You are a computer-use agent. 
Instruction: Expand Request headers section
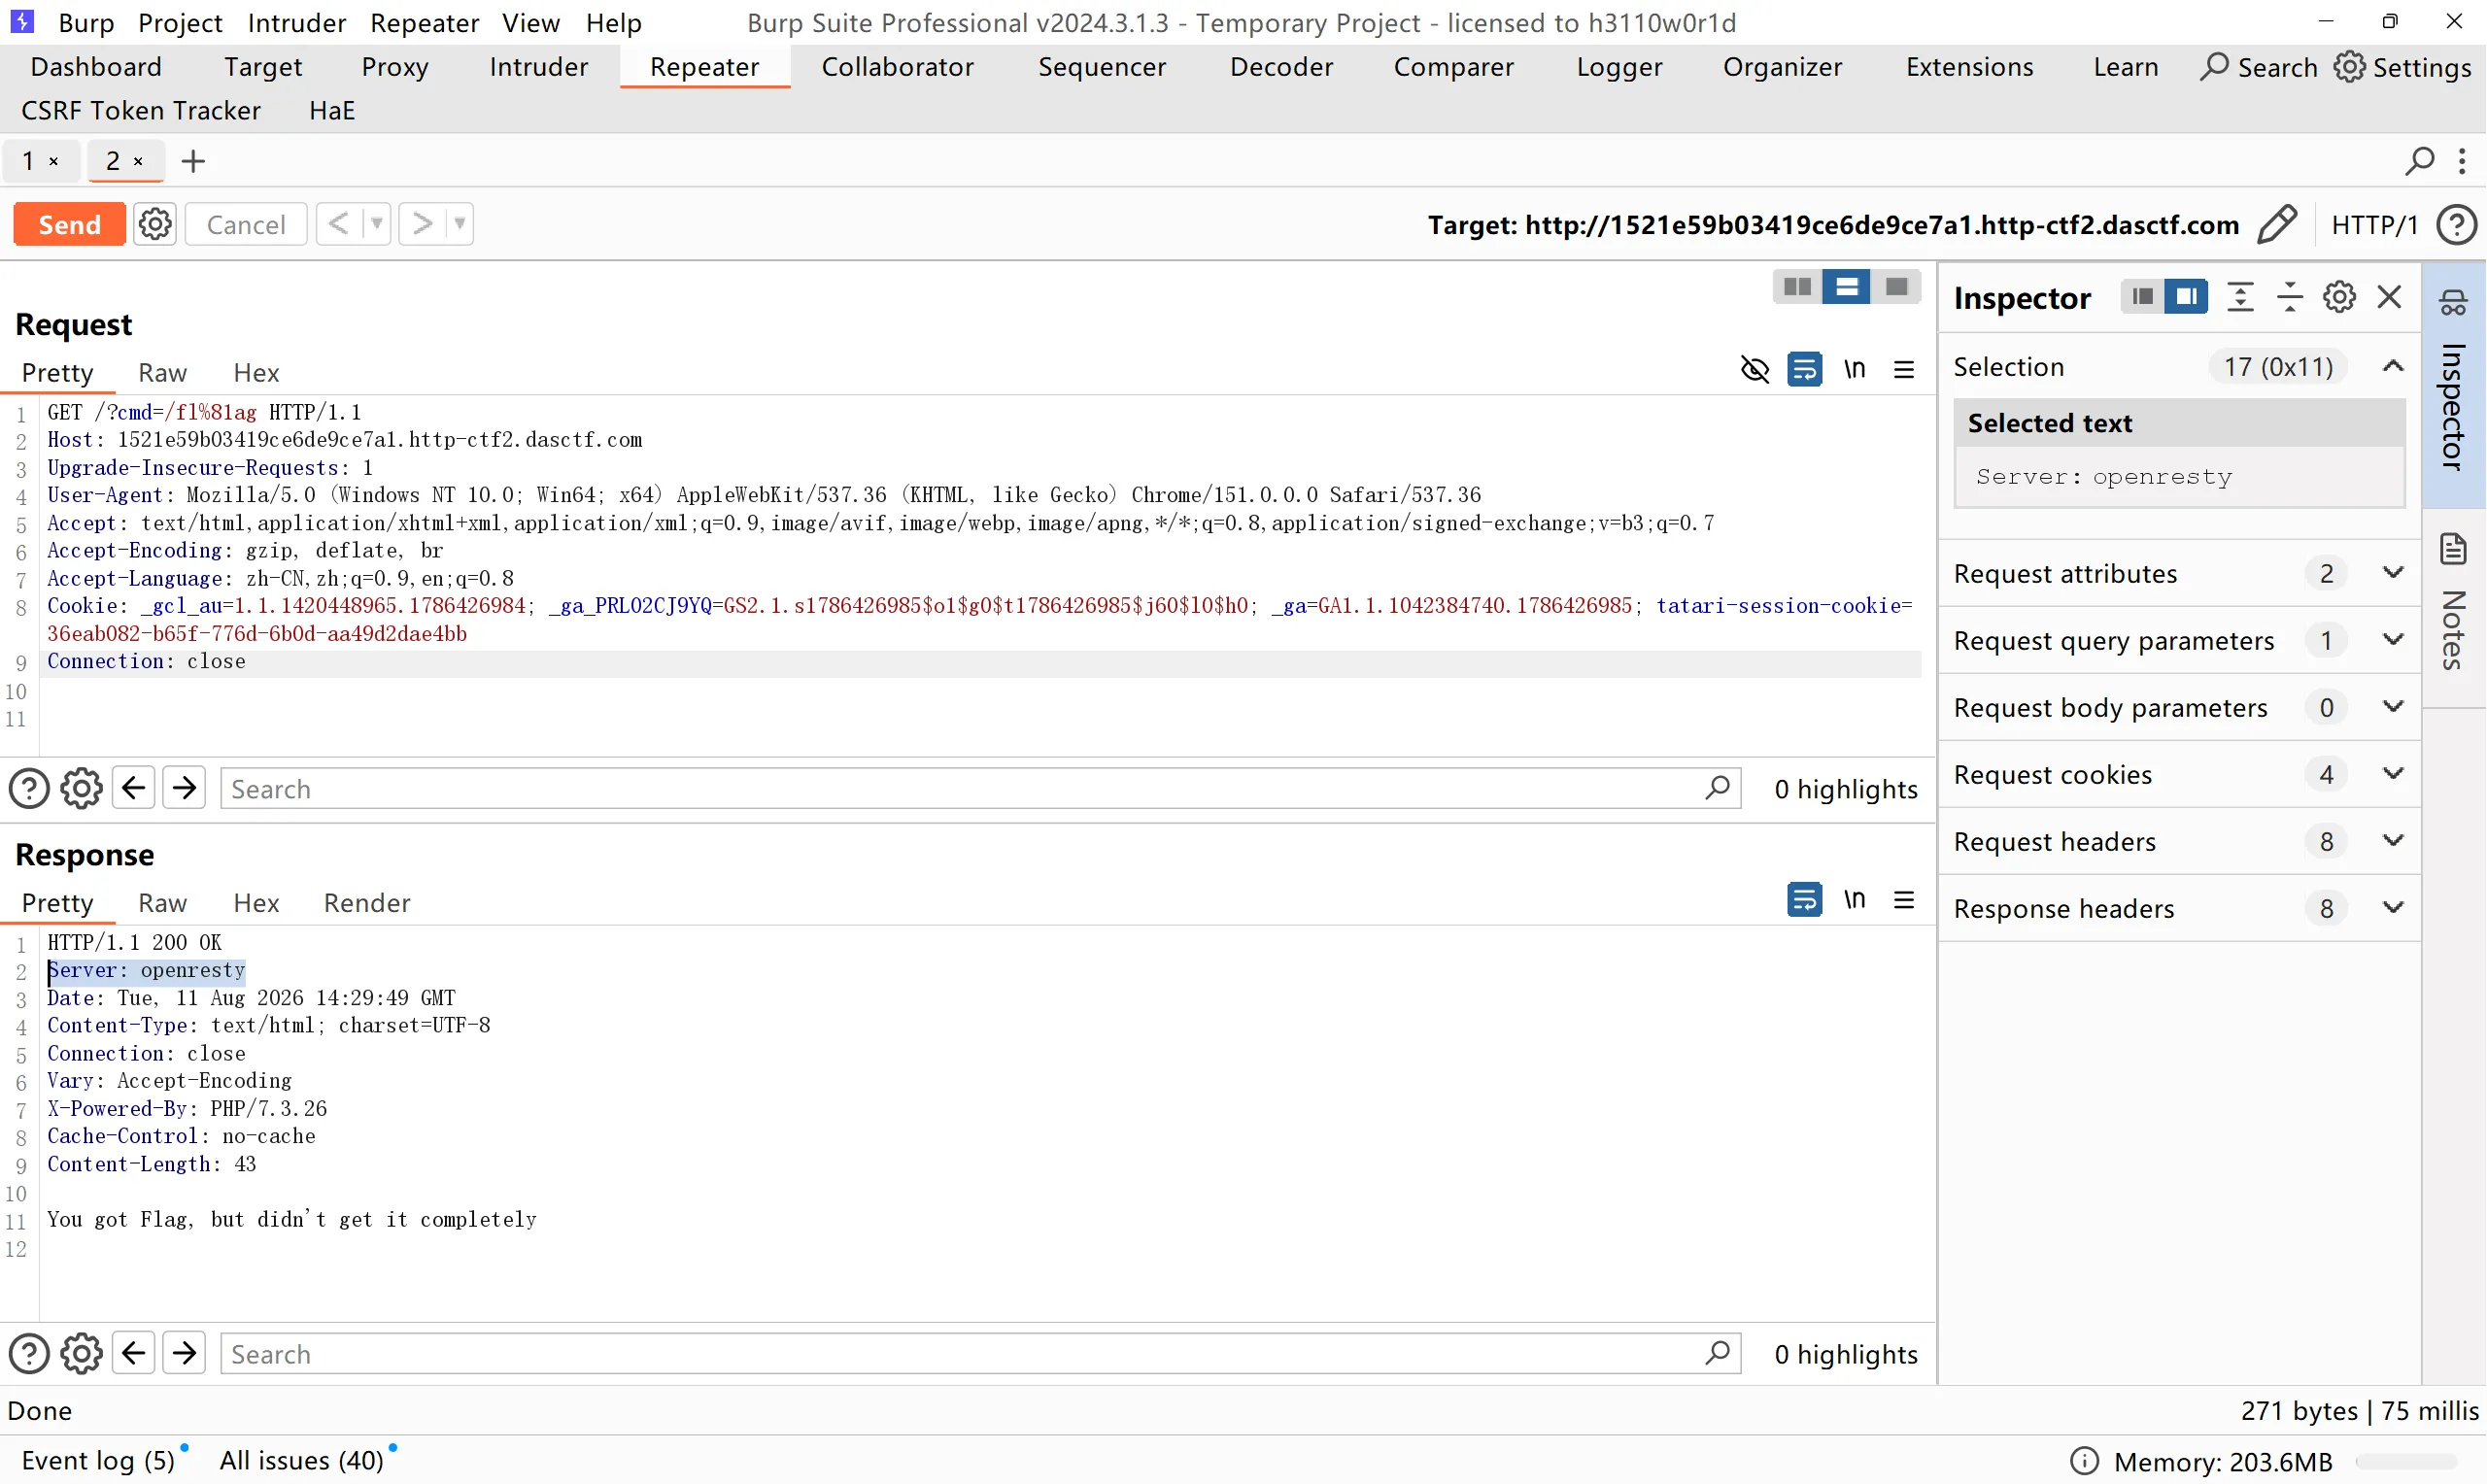pos(2393,841)
